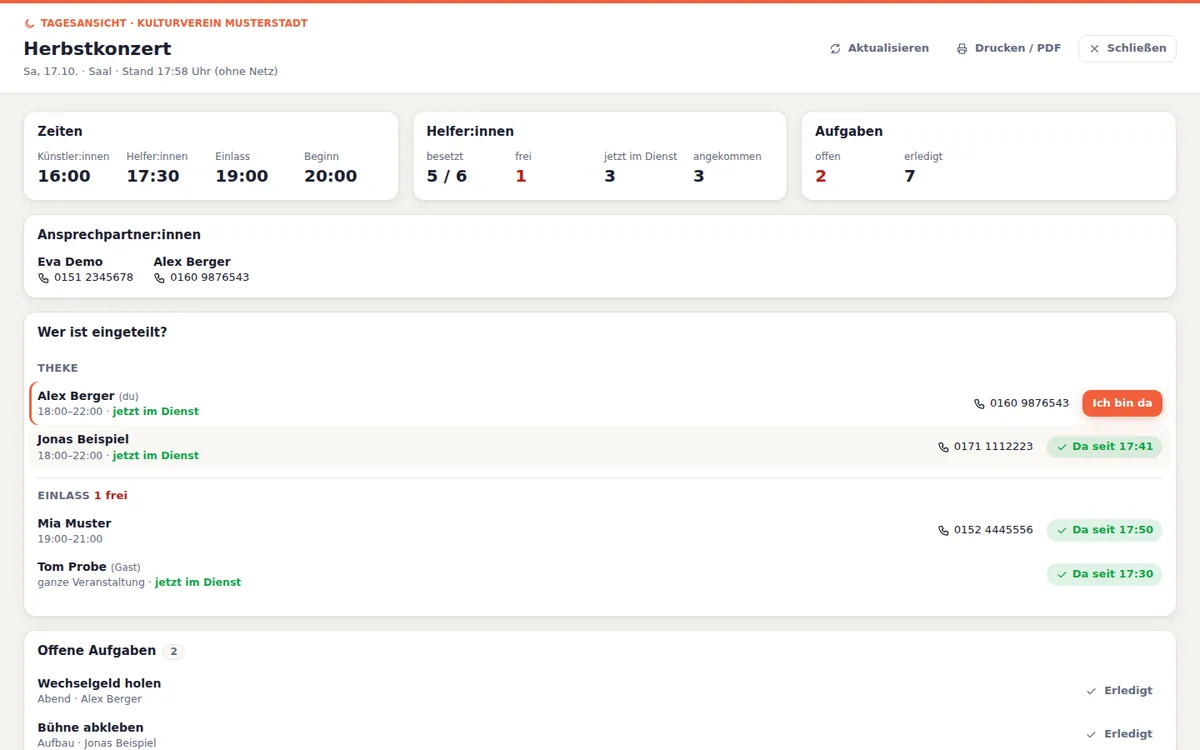Click the 'Bühne abkleben' task title

click(91, 728)
